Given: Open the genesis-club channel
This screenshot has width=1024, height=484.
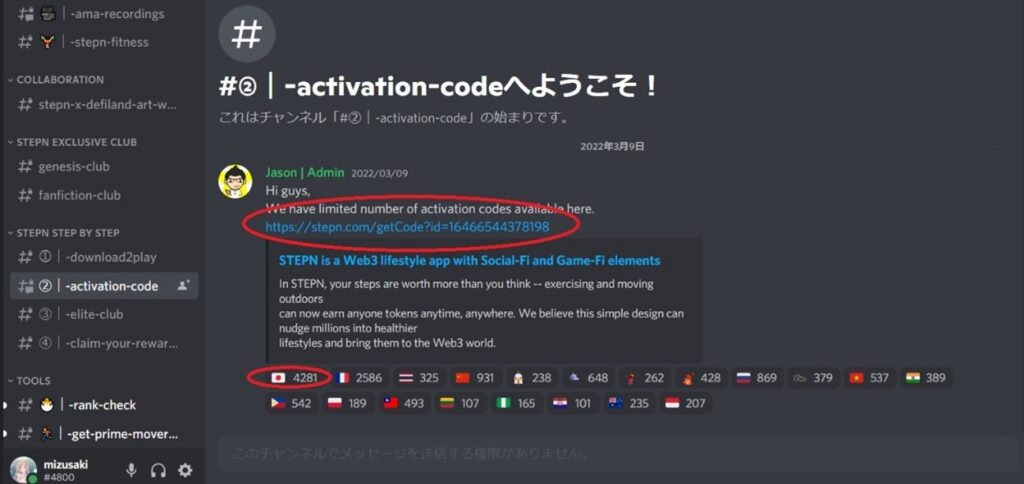Looking at the screenshot, I should coord(74,166).
